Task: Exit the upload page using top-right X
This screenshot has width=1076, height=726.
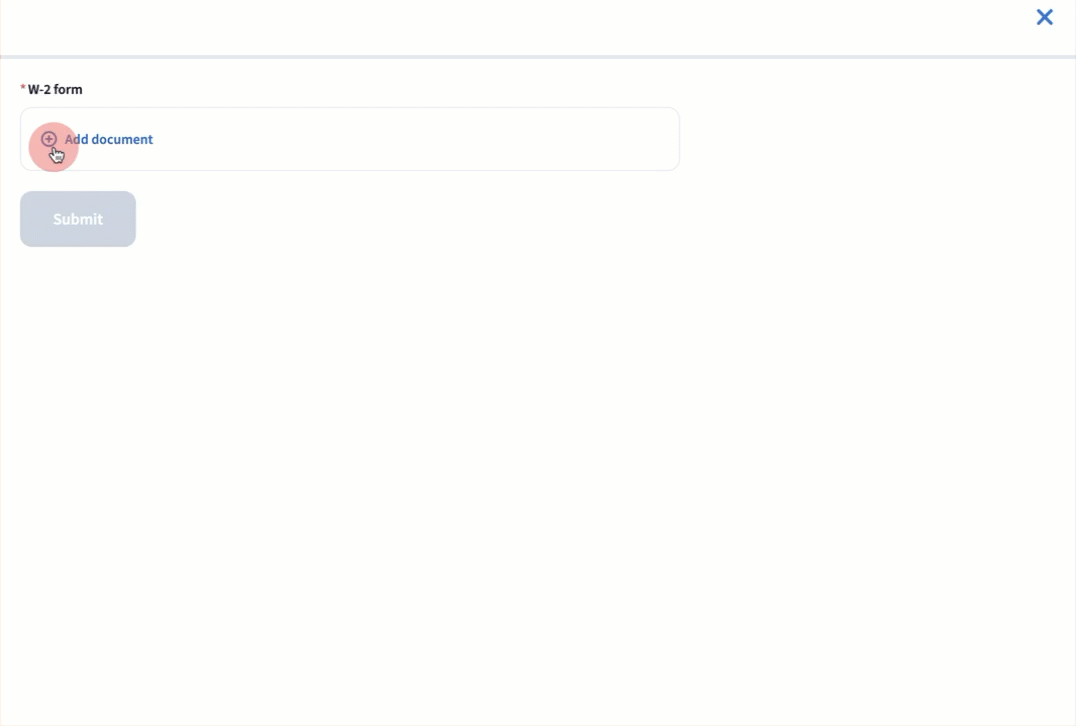Action: point(1044,17)
